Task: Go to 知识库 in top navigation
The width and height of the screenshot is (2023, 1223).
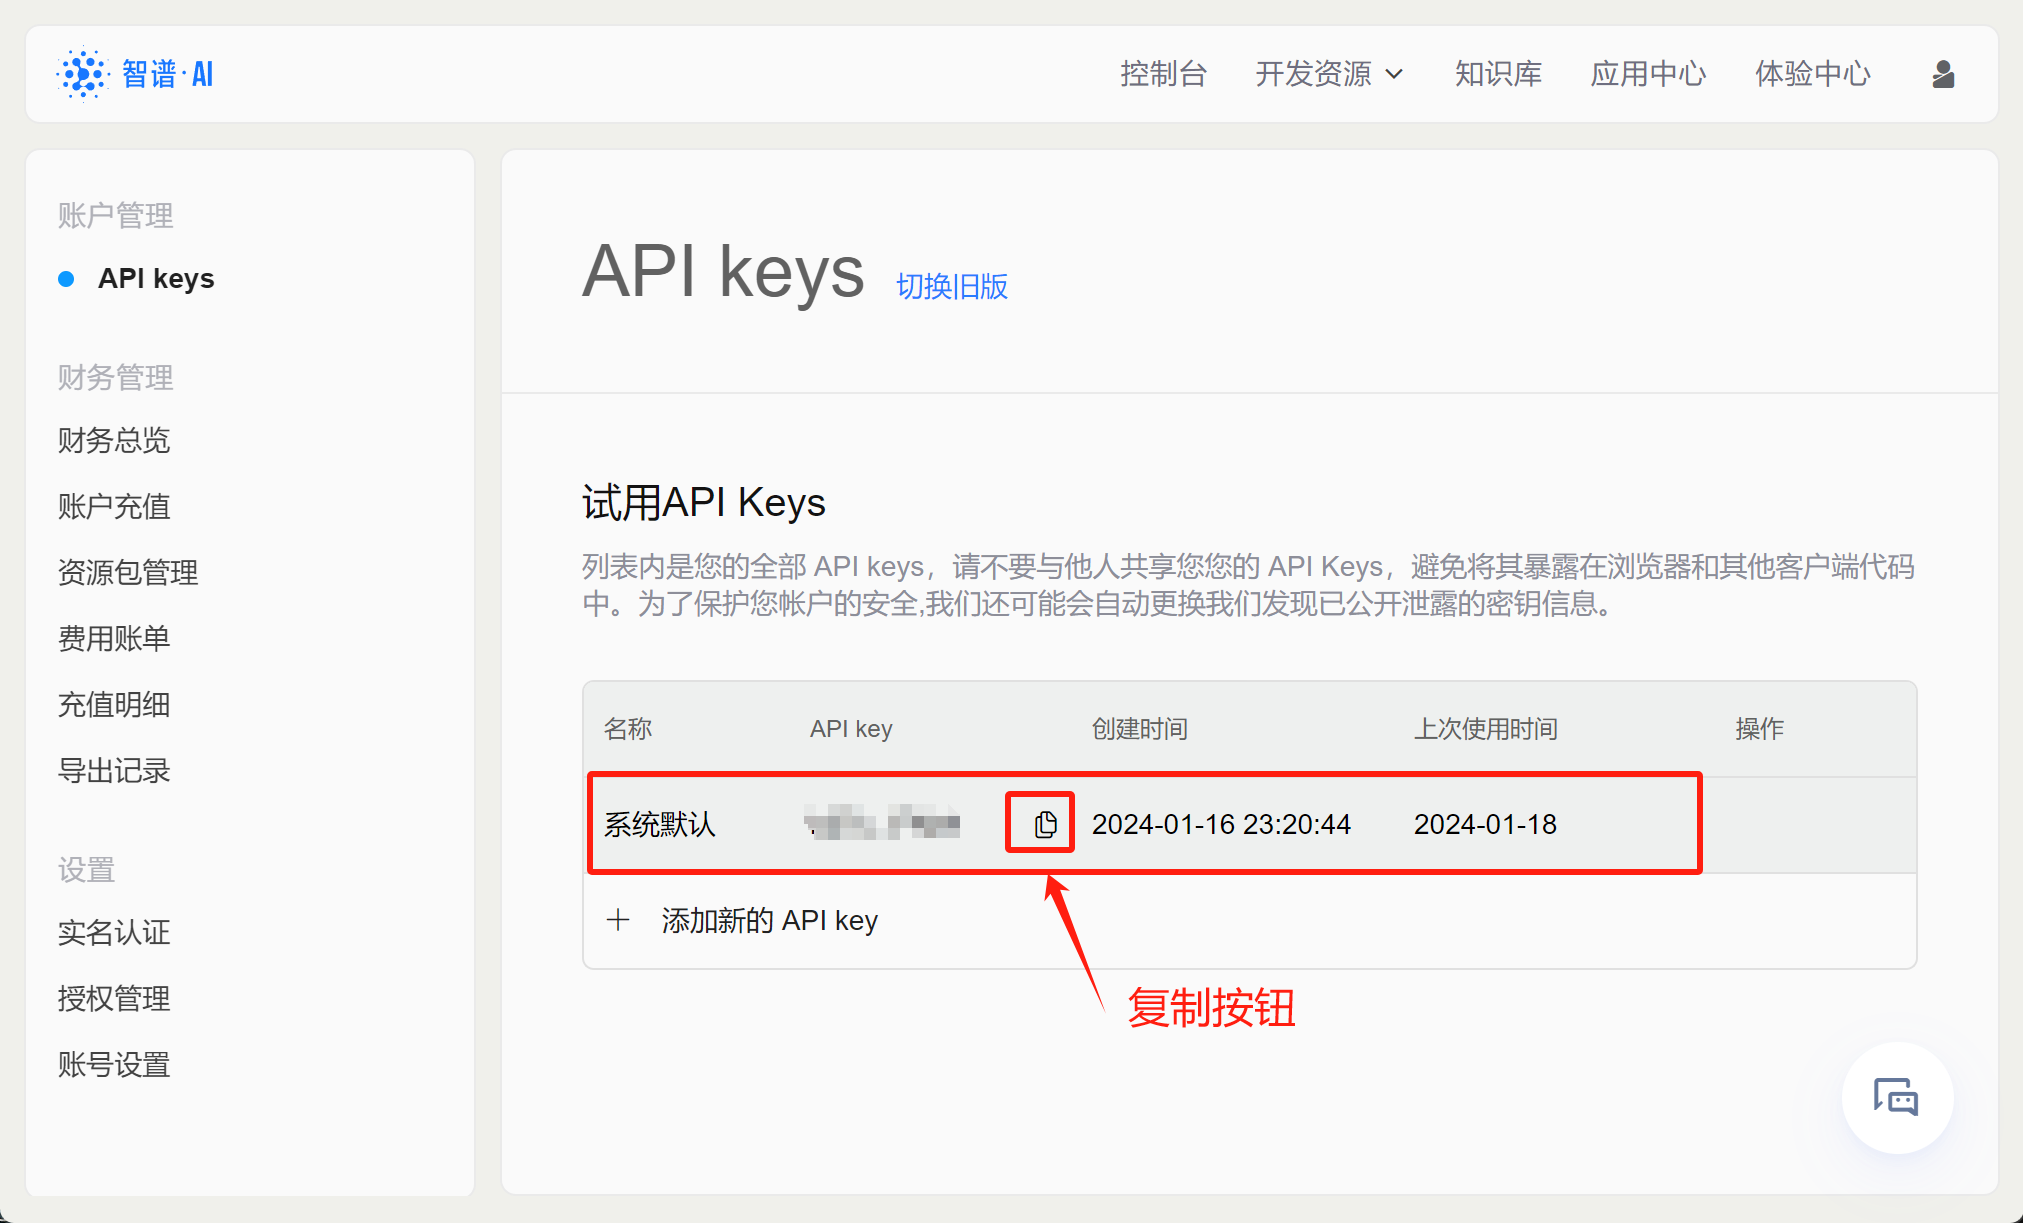Action: 1498,74
